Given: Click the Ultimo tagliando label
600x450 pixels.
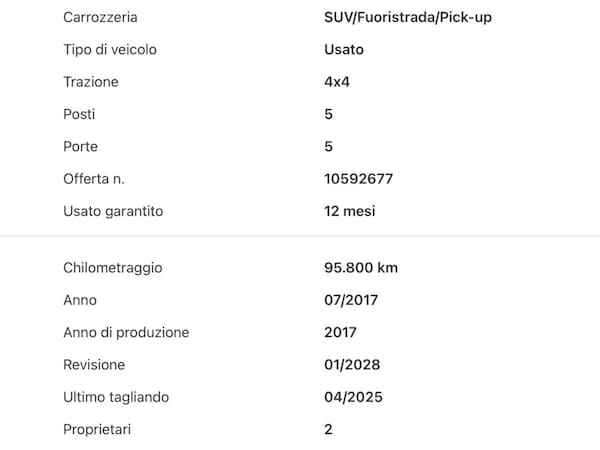Looking at the screenshot, I should 116,397.
